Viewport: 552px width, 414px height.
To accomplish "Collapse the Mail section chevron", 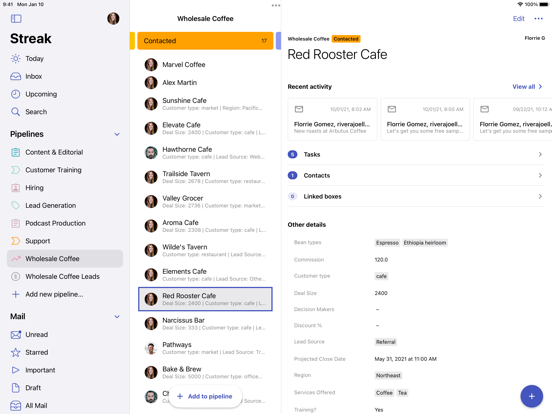I will pyautogui.click(x=117, y=317).
